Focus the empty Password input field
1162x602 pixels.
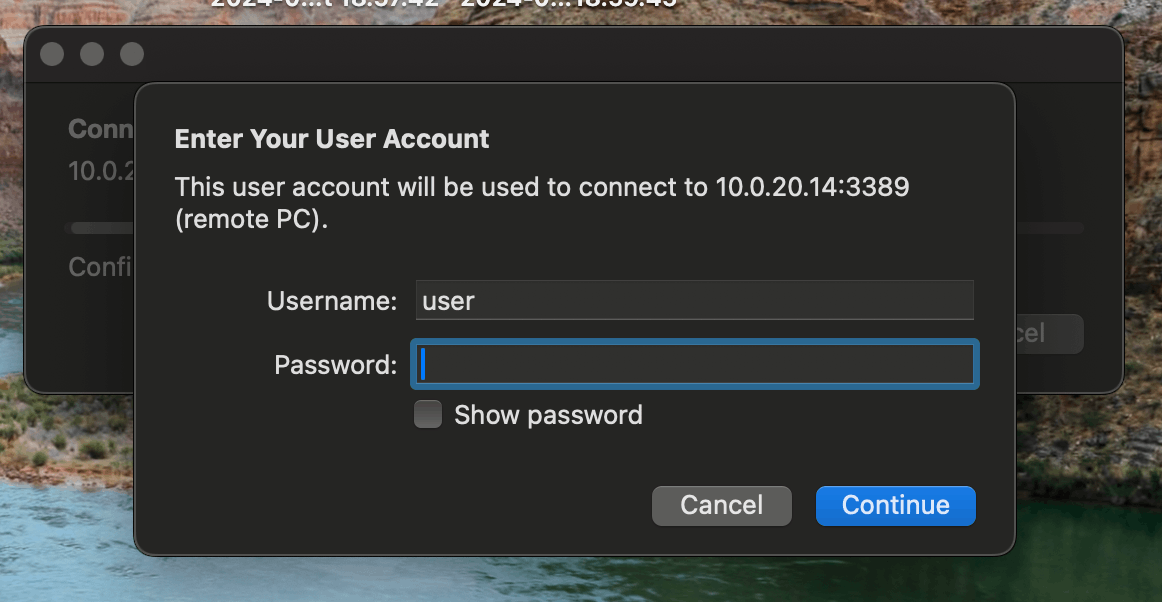coord(694,364)
